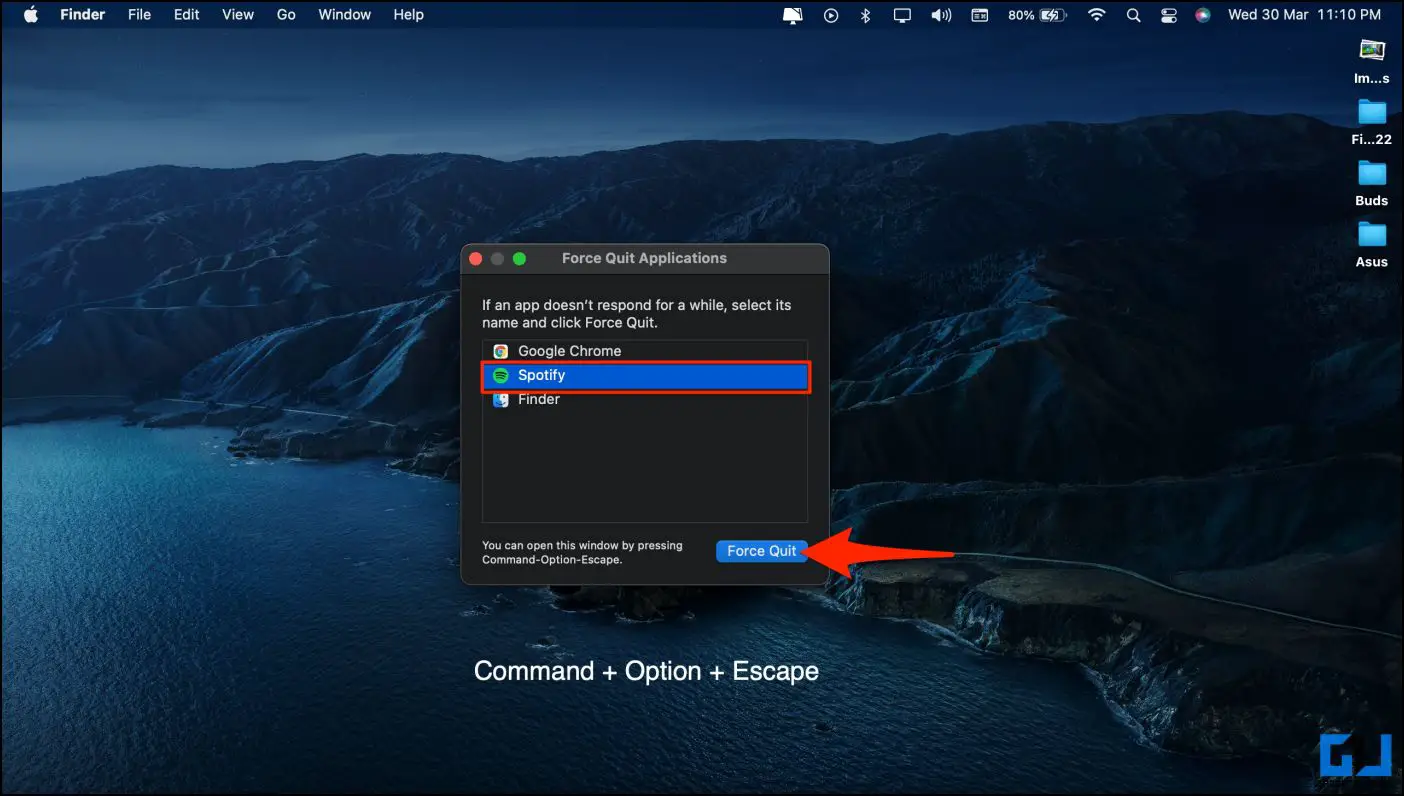Open the Wi-Fi status menu
Viewport: 1404px width, 796px height.
[1097, 15]
